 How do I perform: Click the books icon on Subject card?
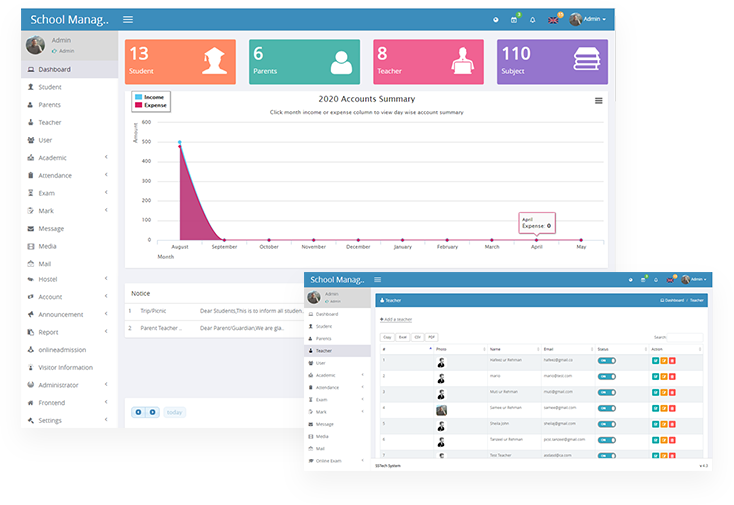coord(587,59)
